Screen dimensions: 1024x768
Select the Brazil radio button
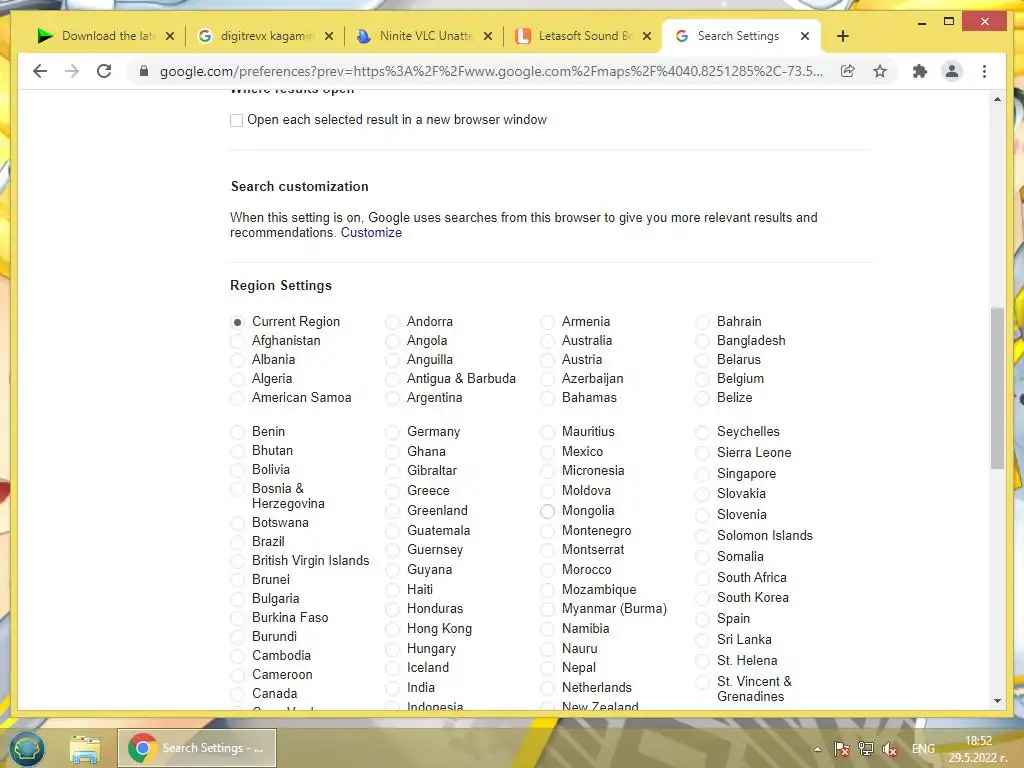pyautogui.click(x=238, y=542)
